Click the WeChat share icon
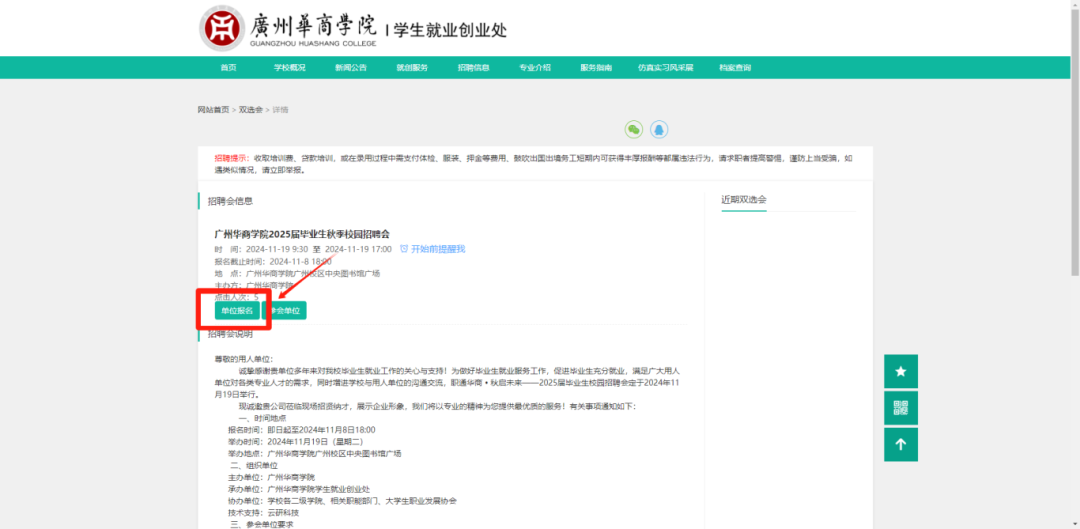 point(633,129)
